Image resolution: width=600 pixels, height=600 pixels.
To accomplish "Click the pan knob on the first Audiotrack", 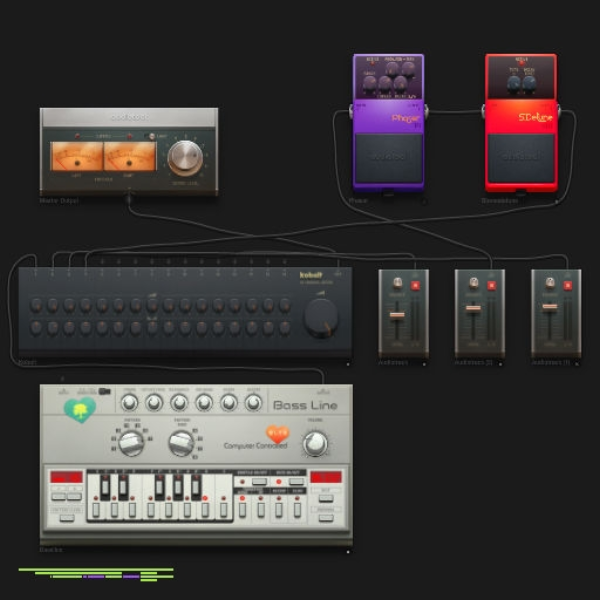I will [x=398, y=283].
